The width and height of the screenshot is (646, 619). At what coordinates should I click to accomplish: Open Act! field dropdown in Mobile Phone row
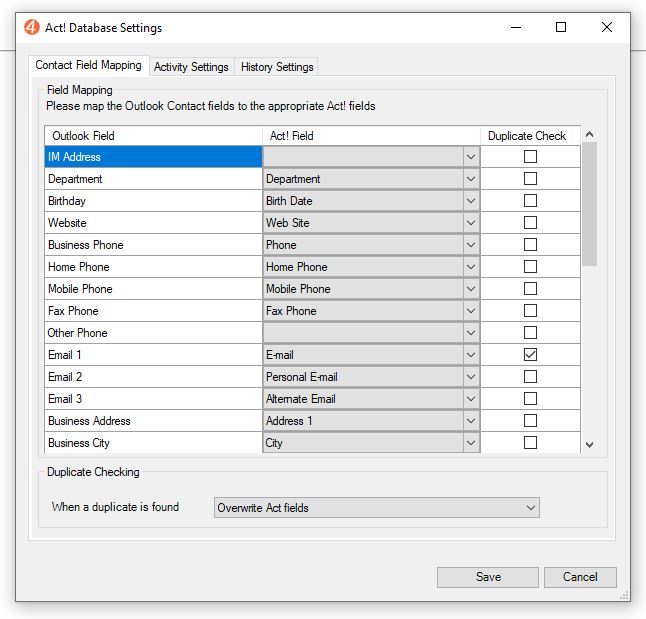[470, 289]
